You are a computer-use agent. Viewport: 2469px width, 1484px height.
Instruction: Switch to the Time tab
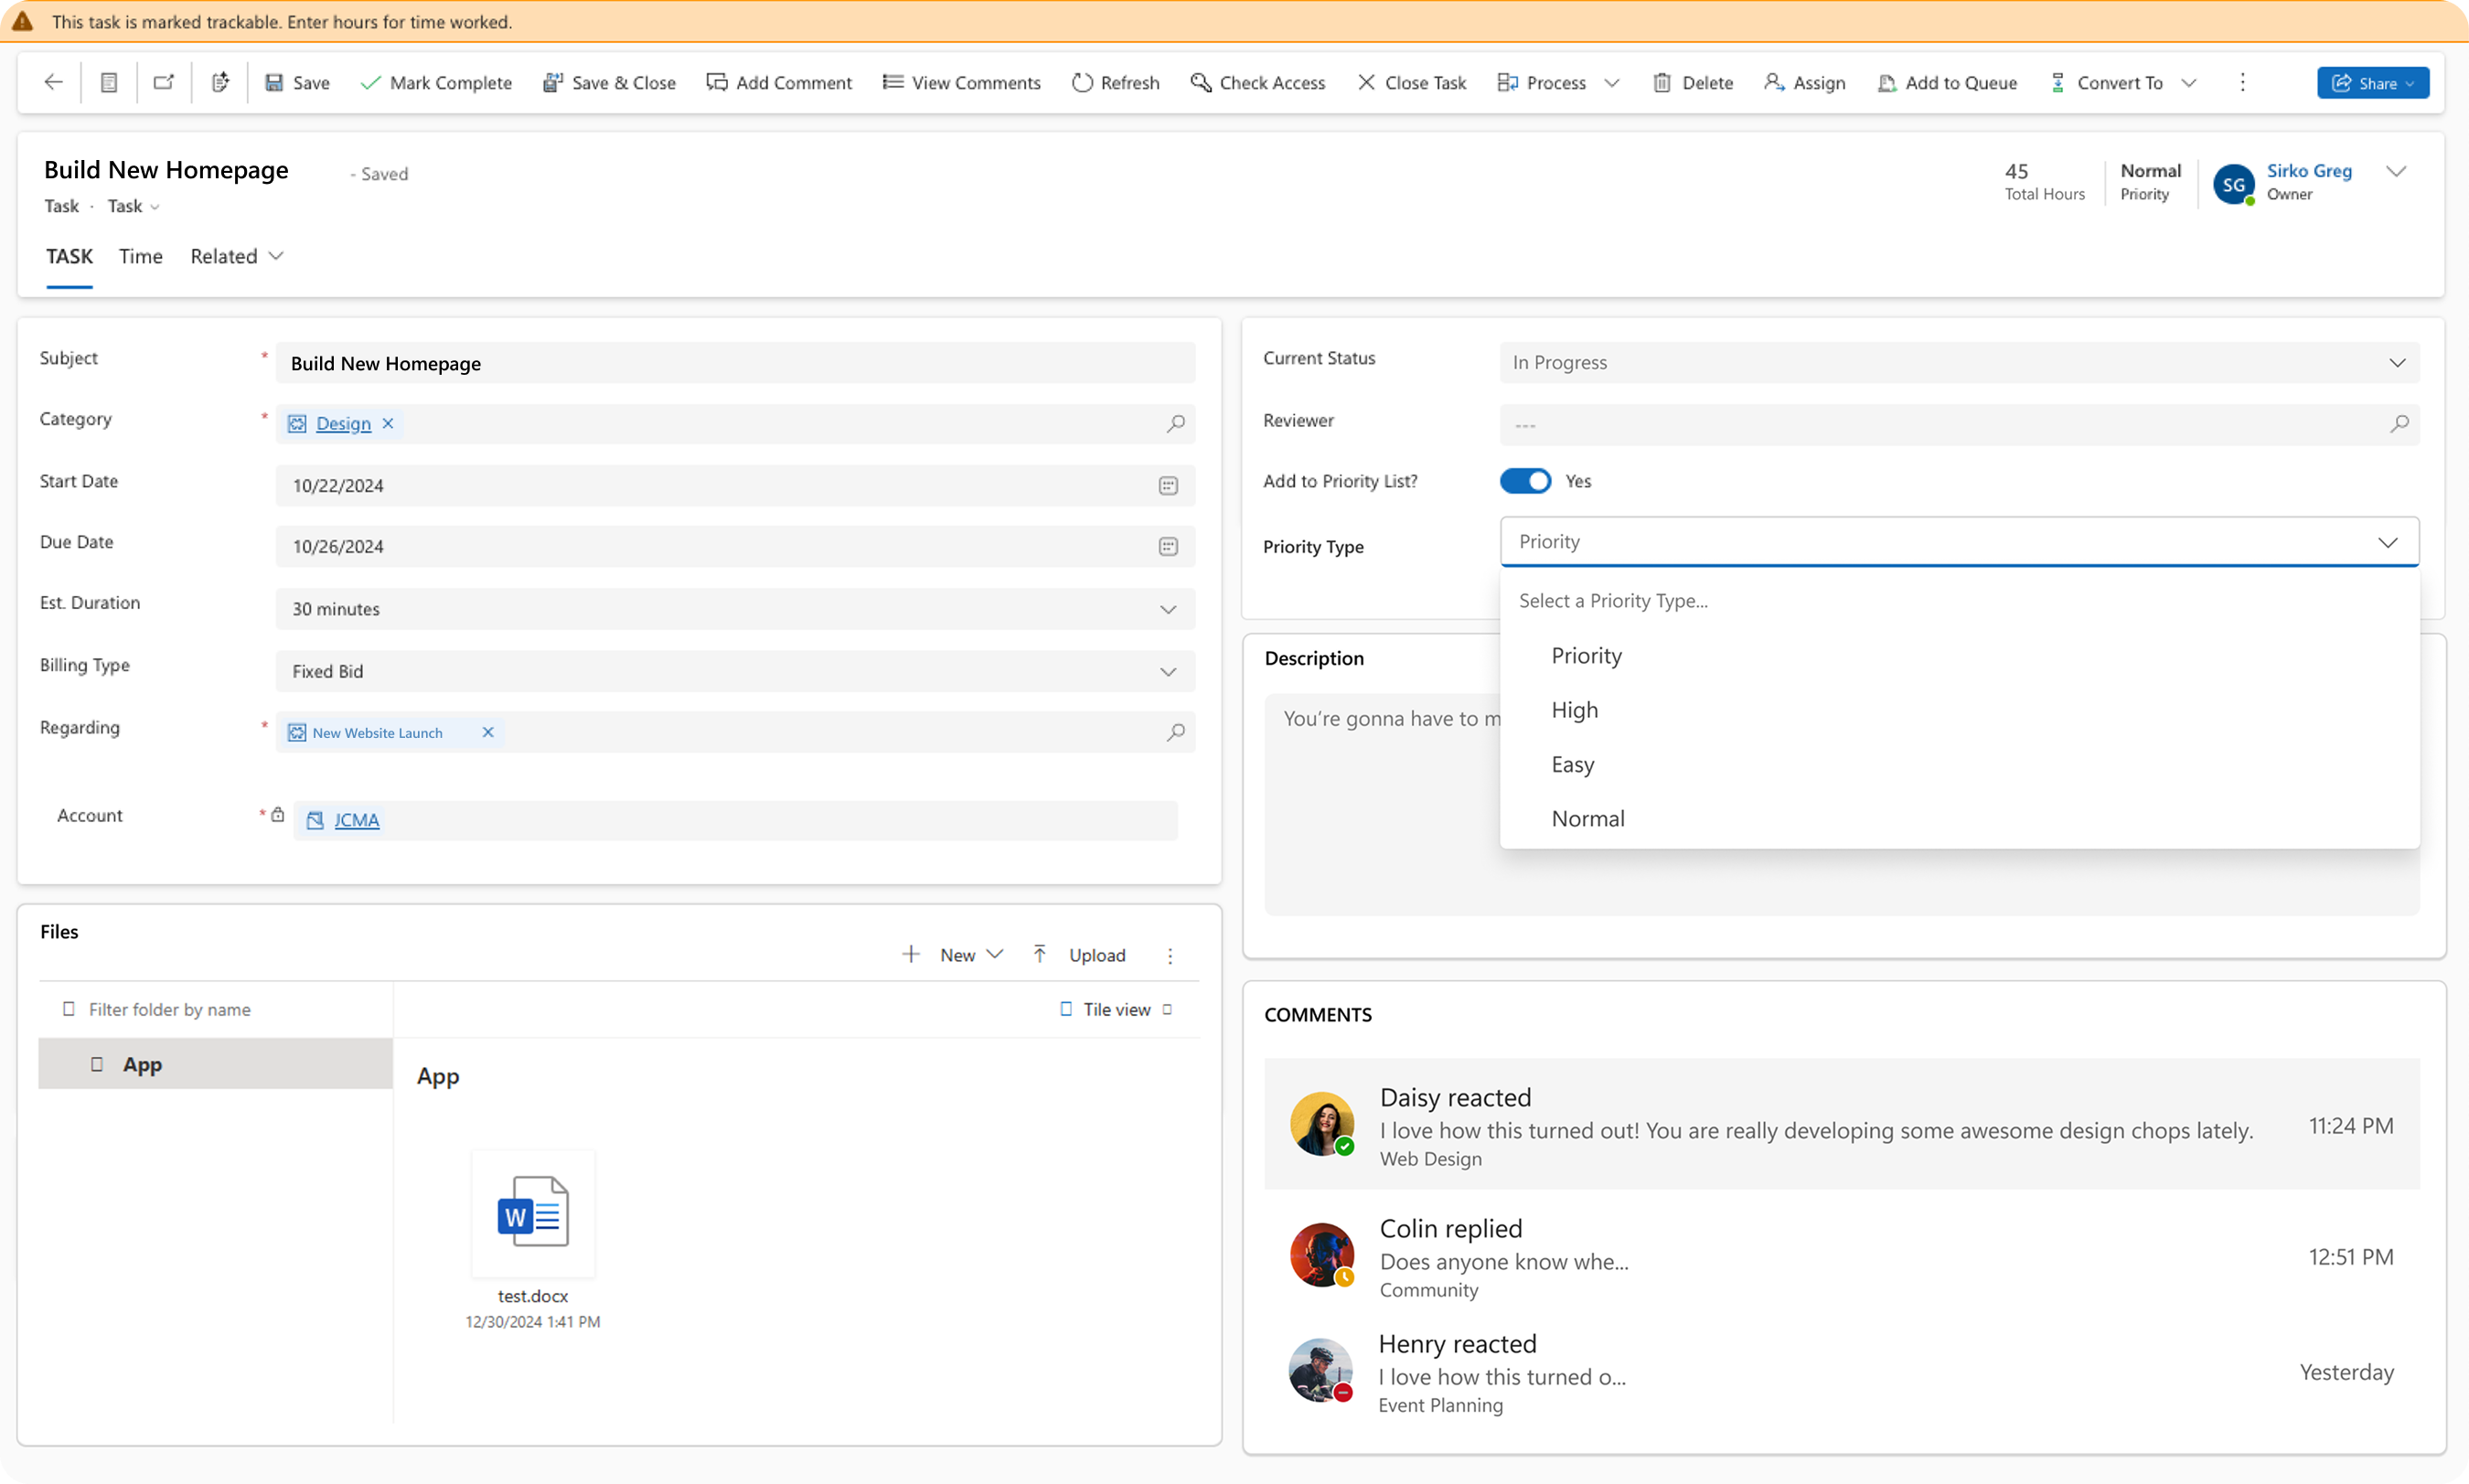coord(140,256)
